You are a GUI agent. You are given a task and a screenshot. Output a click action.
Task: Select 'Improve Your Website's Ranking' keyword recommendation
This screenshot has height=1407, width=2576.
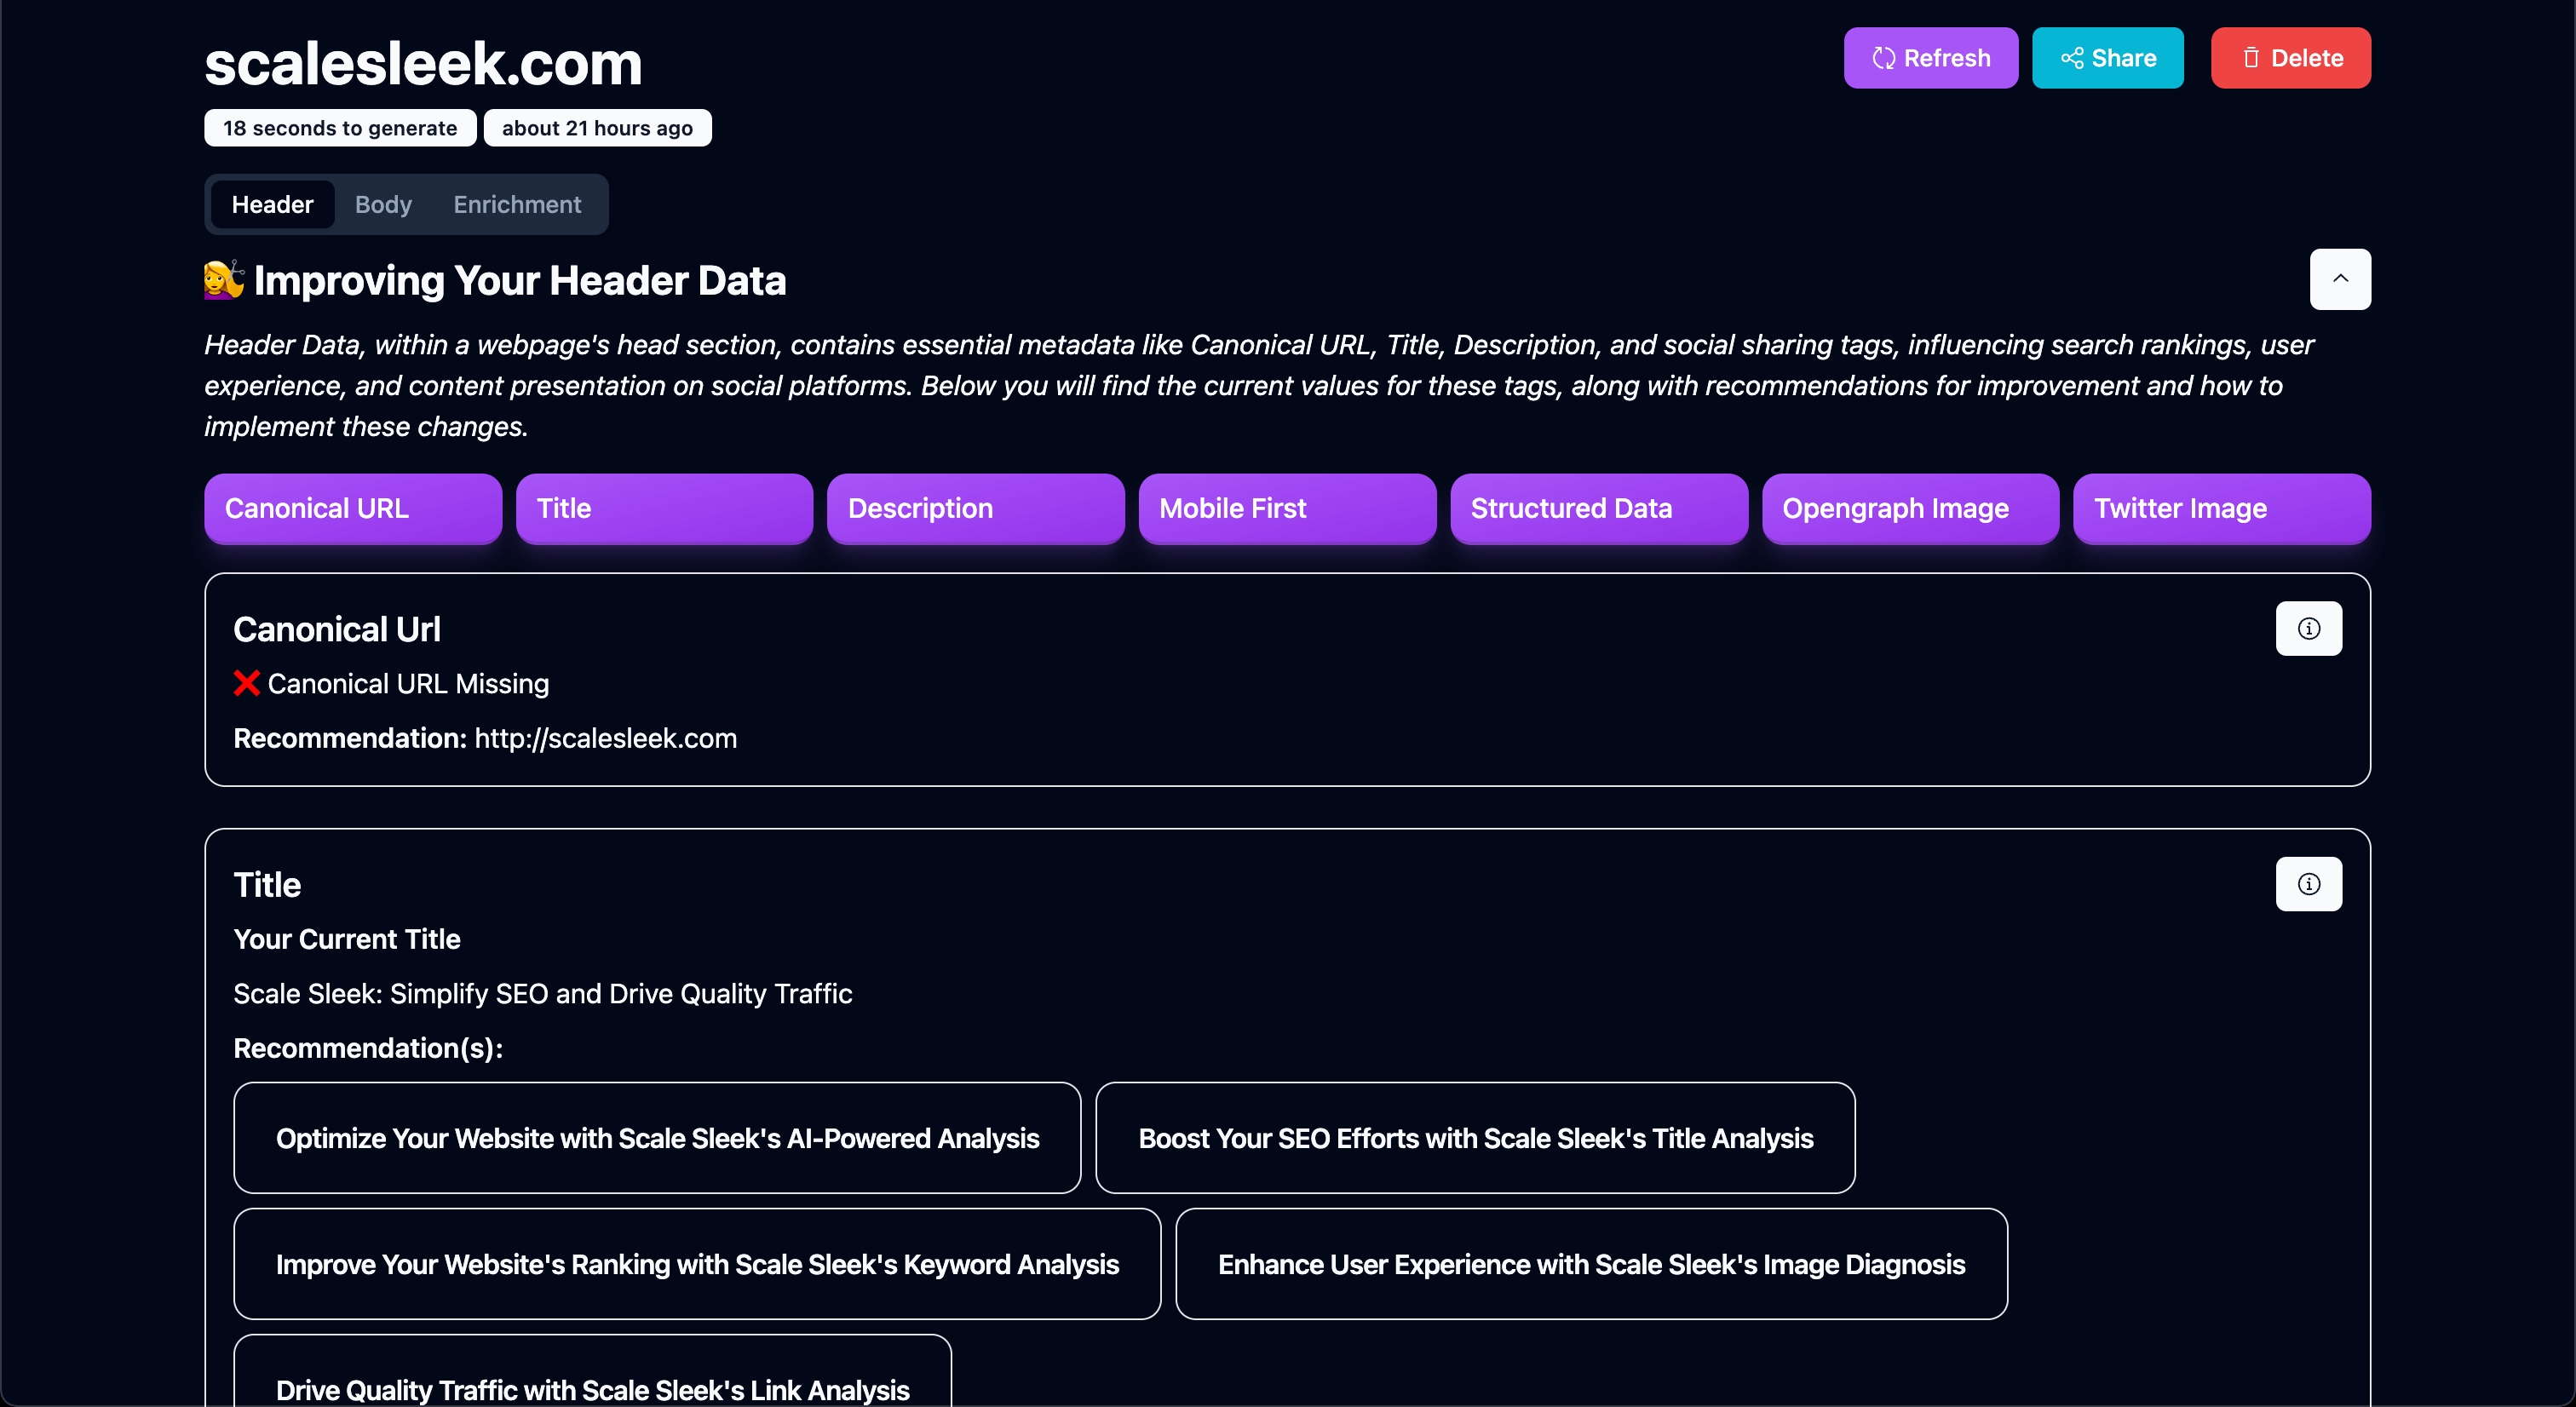697,1264
